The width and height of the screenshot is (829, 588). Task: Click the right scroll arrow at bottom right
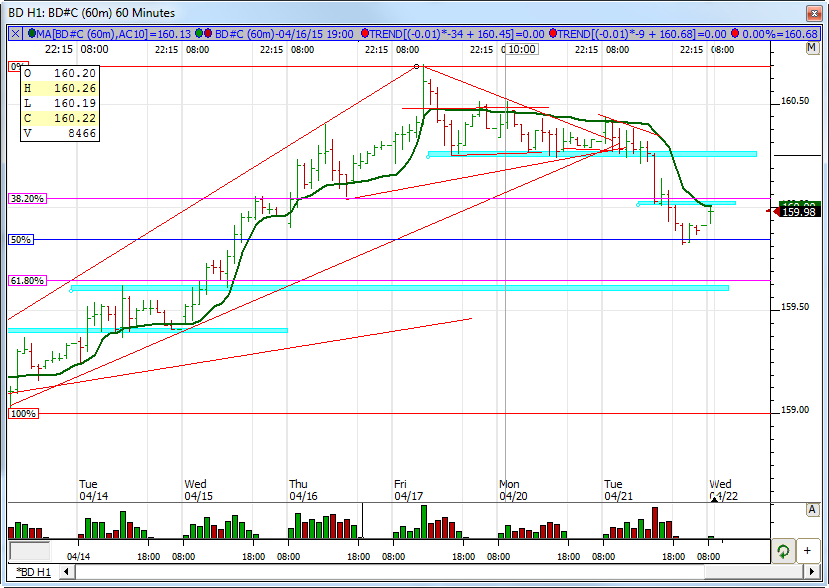[x=813, y=572]
